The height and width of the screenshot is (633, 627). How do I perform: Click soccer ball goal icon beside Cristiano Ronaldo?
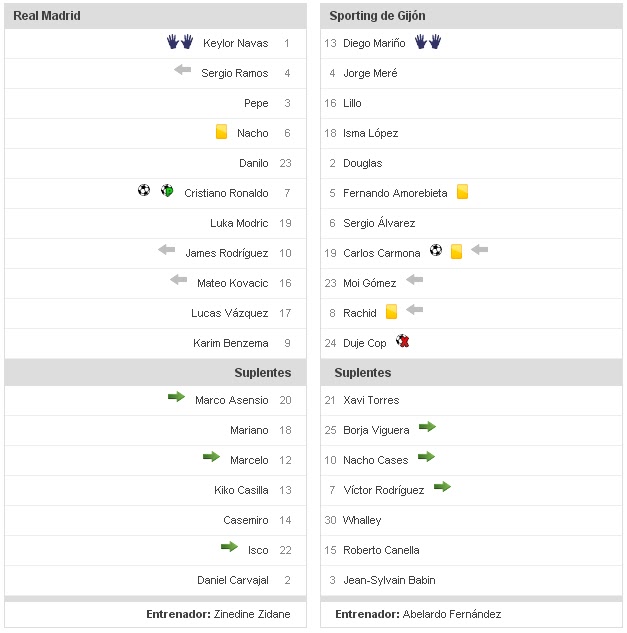144,191
